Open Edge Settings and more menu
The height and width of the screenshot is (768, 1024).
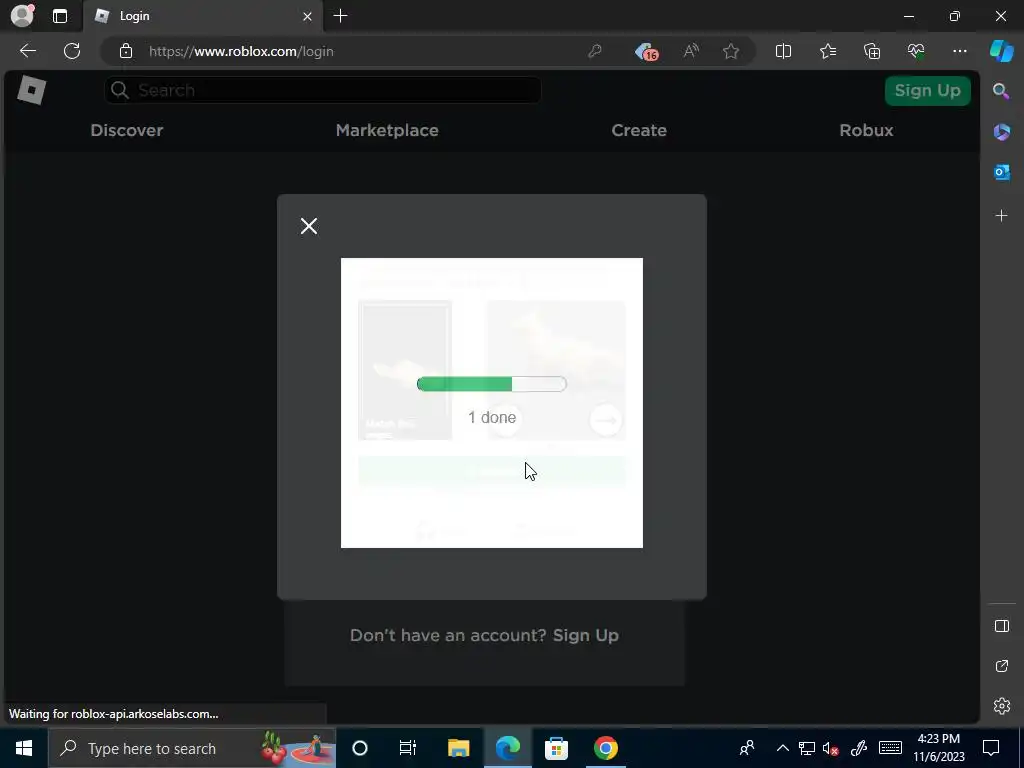tap(959, 51)
